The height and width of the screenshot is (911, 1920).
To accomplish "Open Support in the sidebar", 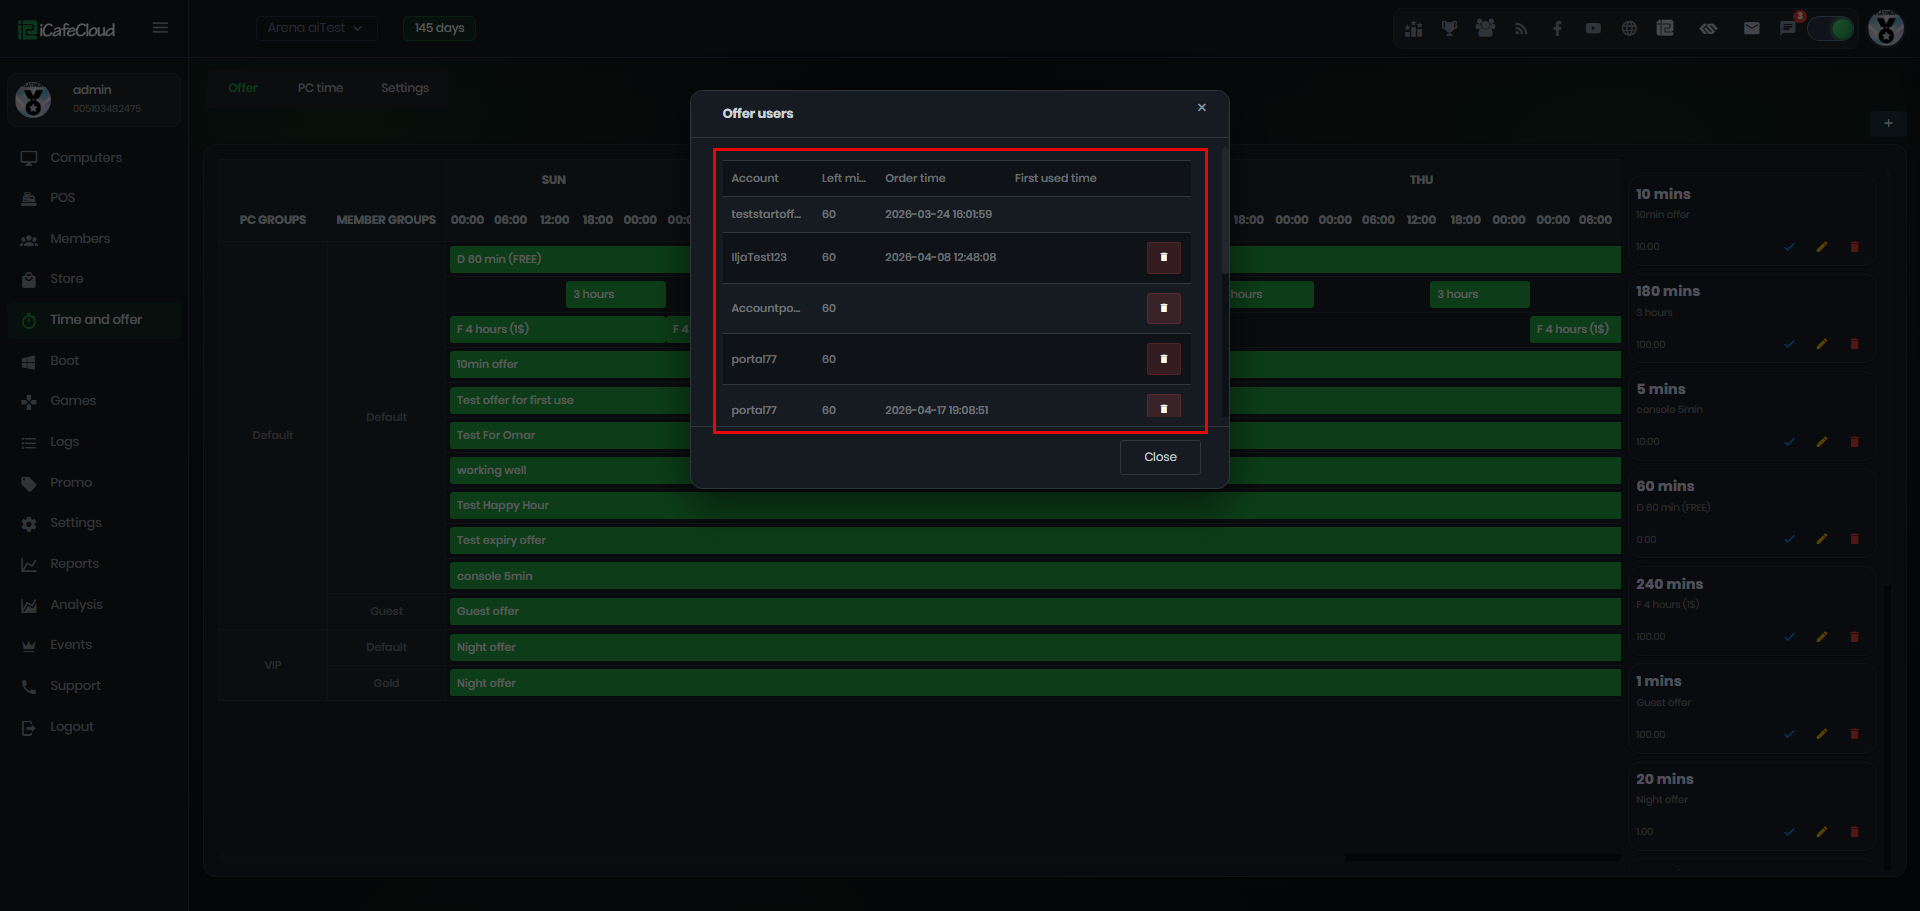I will click(x=94, y=686).
